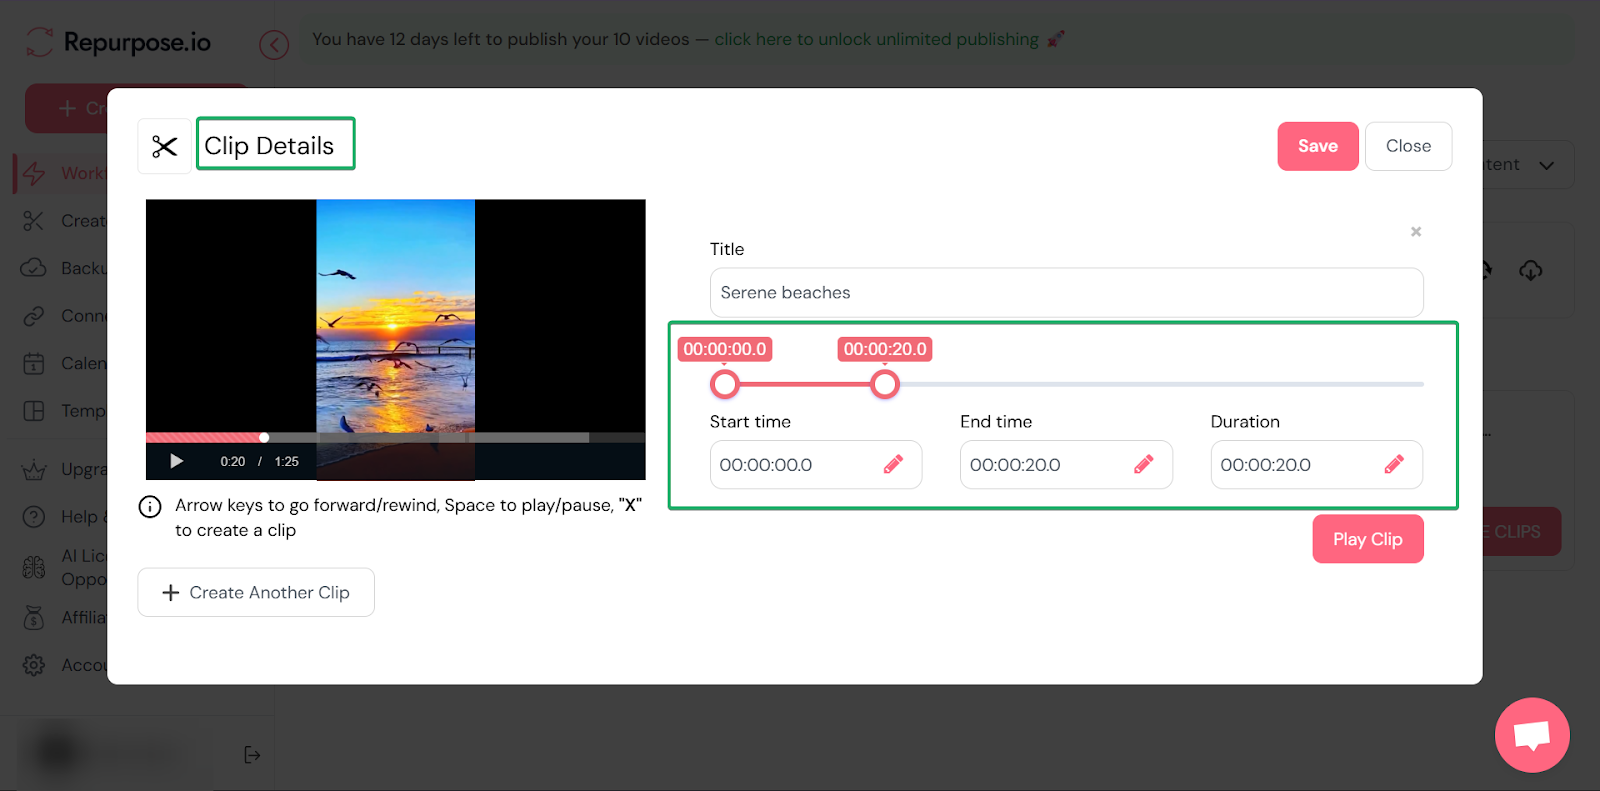Close the Clip Details dialog
This screenshot has width=1600, height=791.
tap(1408, 146)
